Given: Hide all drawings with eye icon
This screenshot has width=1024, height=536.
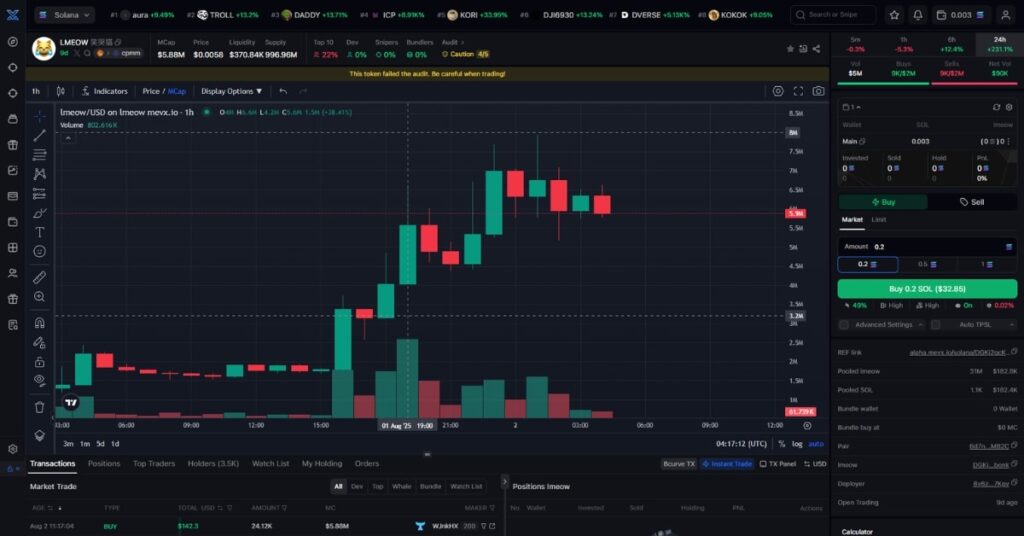Looking at the screenshot, I should click(x=40, y=381).
